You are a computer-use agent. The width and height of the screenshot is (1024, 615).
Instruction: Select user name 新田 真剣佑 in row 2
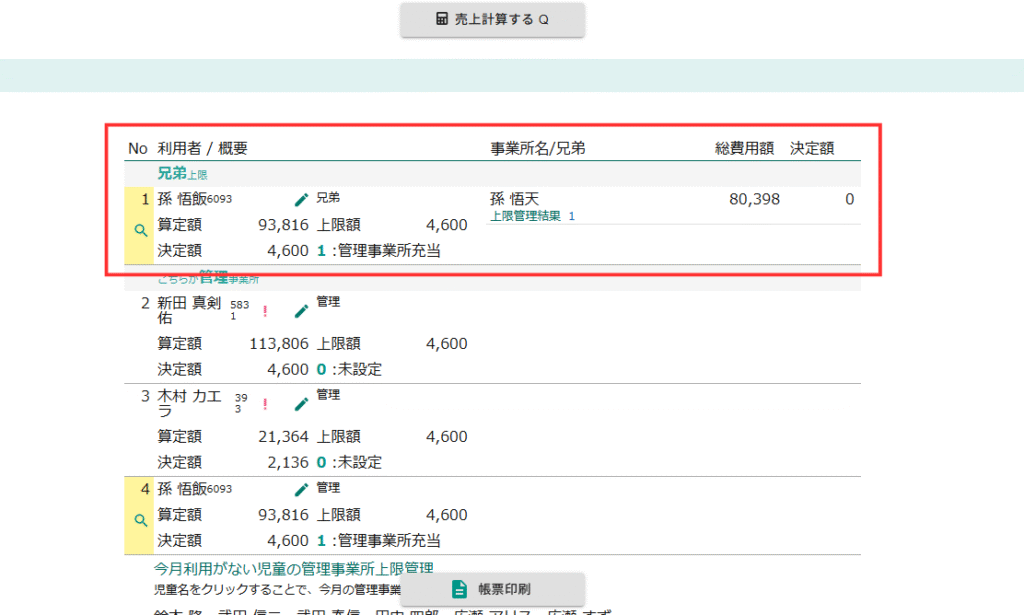point(191,310)
